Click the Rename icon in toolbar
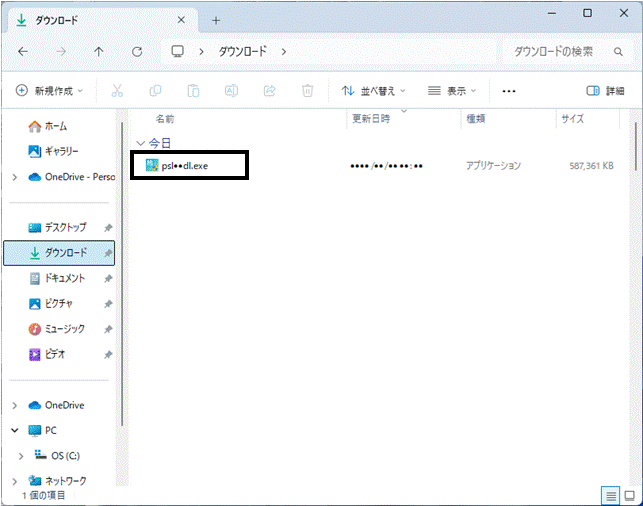Image resolution: width=643 pixels, height=506 pixels. pos(231,91)
